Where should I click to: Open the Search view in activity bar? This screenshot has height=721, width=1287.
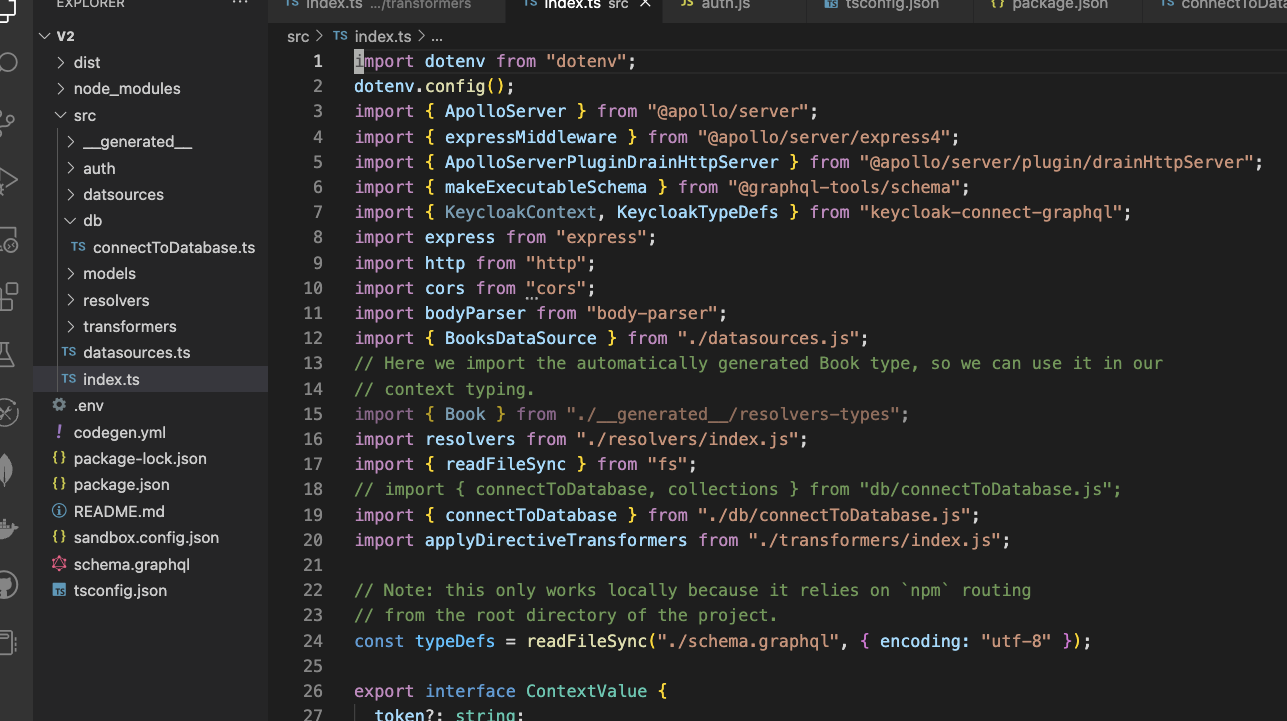coord(7,62)
